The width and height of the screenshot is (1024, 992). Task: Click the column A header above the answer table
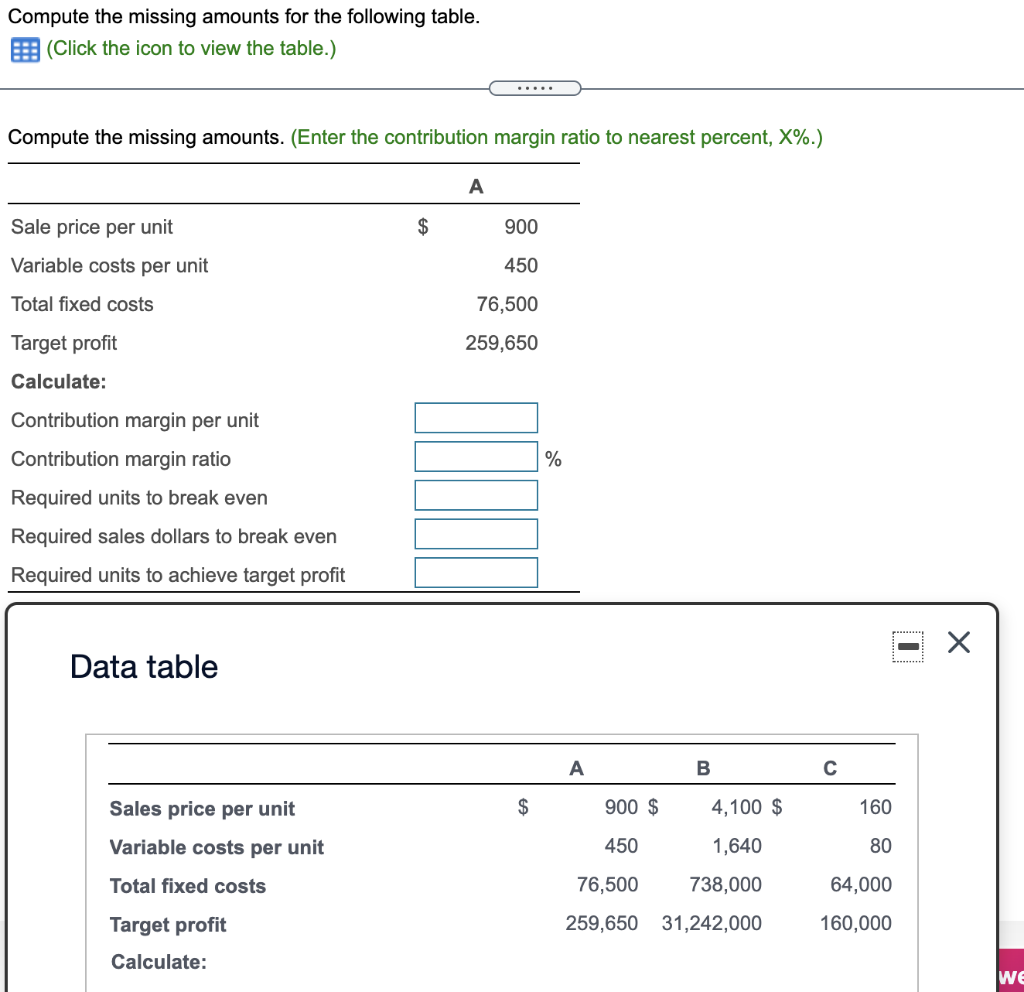pyautogui.click(x=476, y=186)
